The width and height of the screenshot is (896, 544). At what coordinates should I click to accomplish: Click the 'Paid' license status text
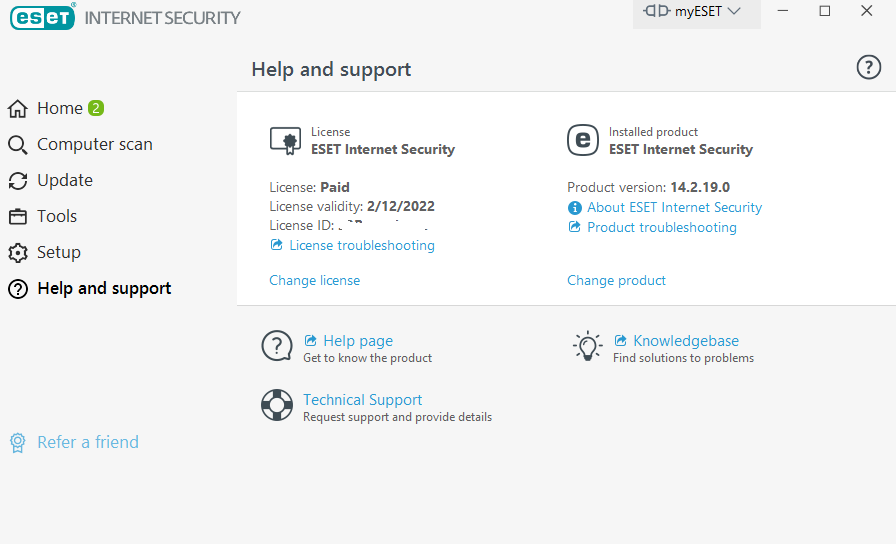click(x=335, y=187)
